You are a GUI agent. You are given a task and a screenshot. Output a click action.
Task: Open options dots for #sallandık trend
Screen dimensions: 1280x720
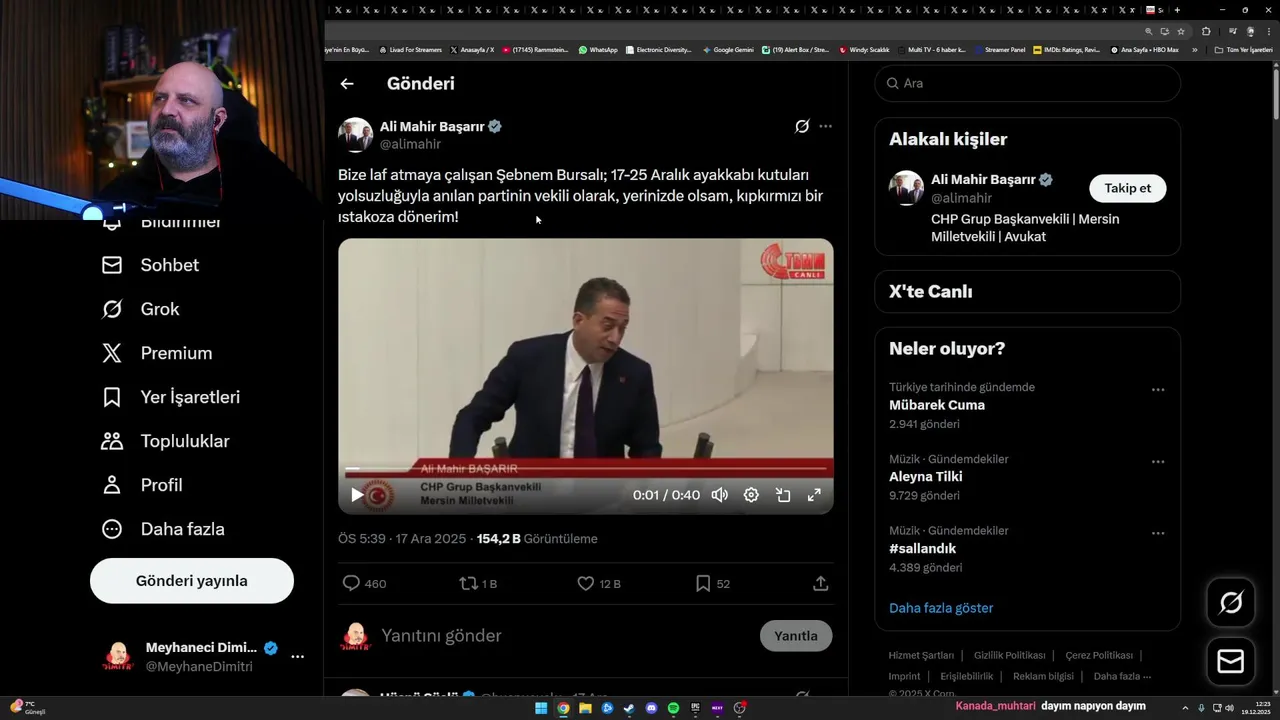[1158, 534]
